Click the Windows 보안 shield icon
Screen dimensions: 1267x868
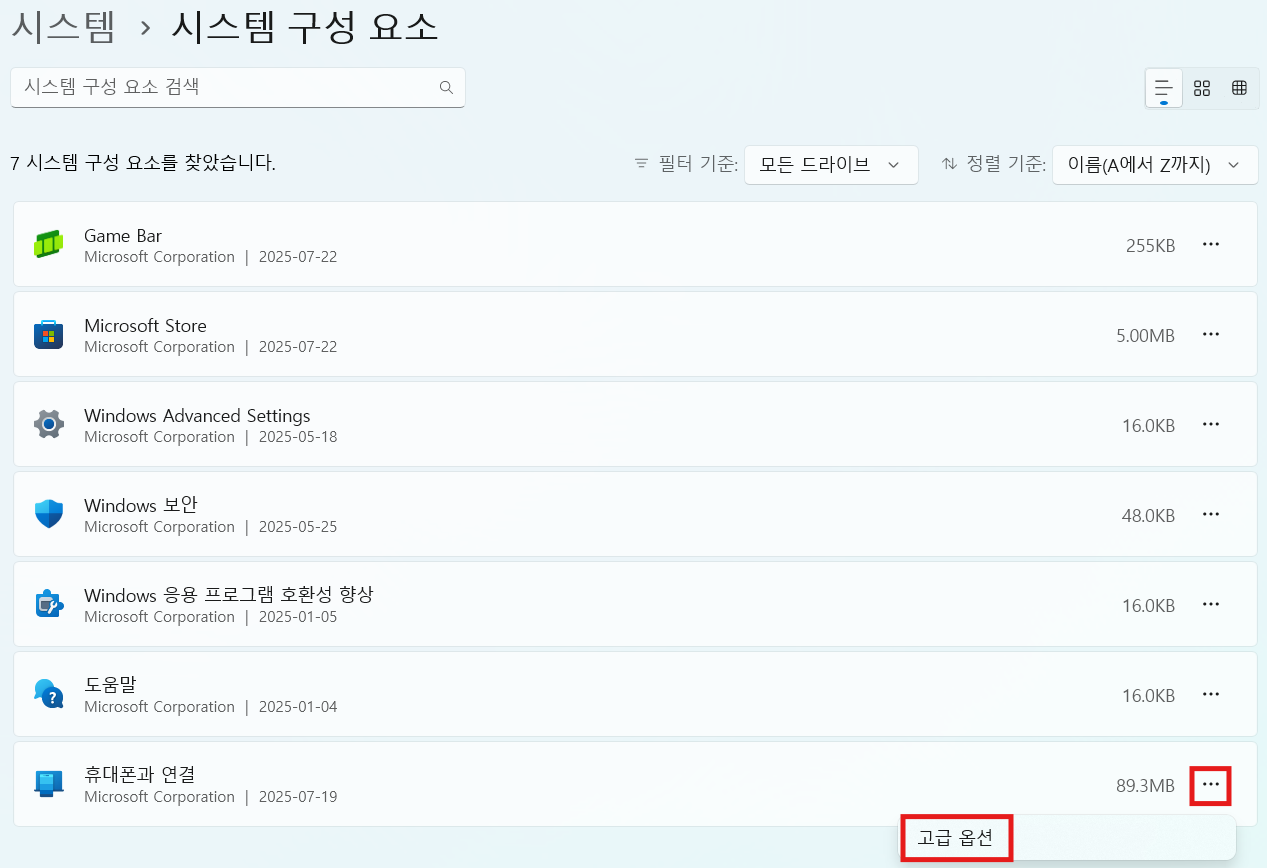click(49, 514)
